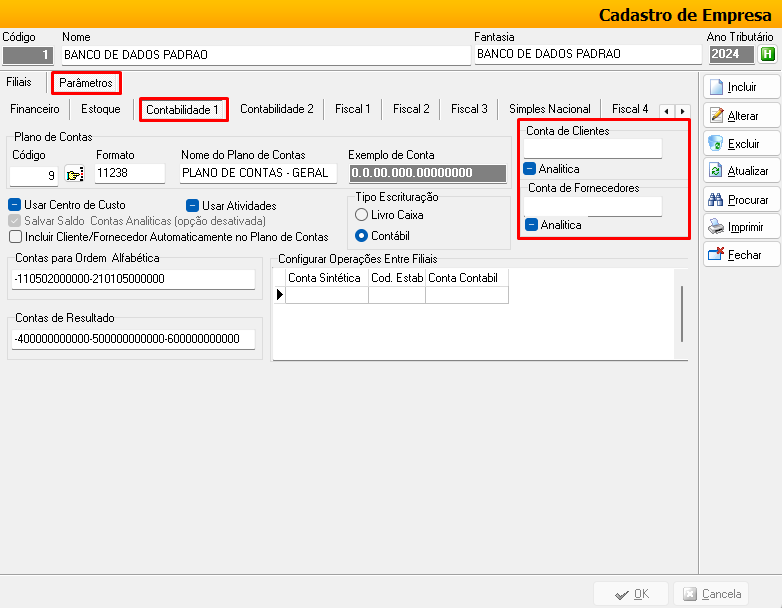Click Contas de Resultado field
This screenshot has width=782, height=608.
point(133,339)
